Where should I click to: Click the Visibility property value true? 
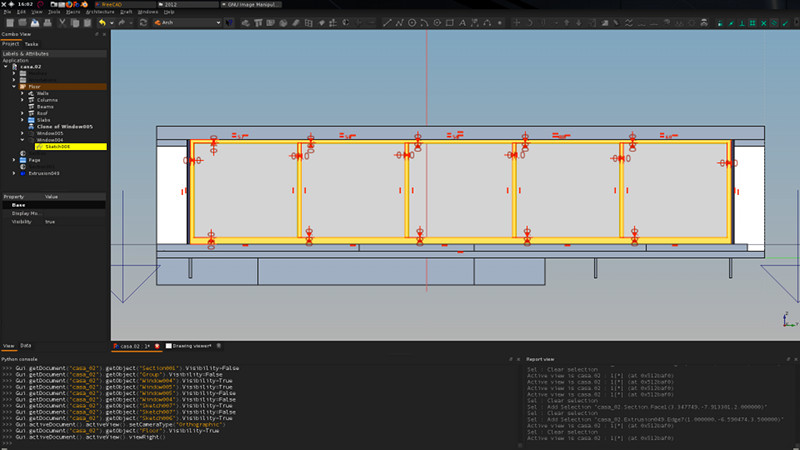(50, 222)
